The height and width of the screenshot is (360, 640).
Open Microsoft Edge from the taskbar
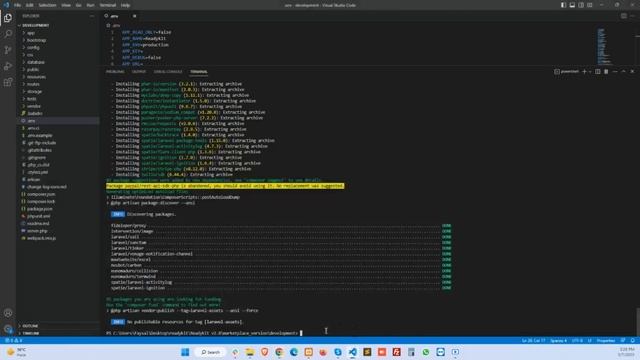point(294,352)
